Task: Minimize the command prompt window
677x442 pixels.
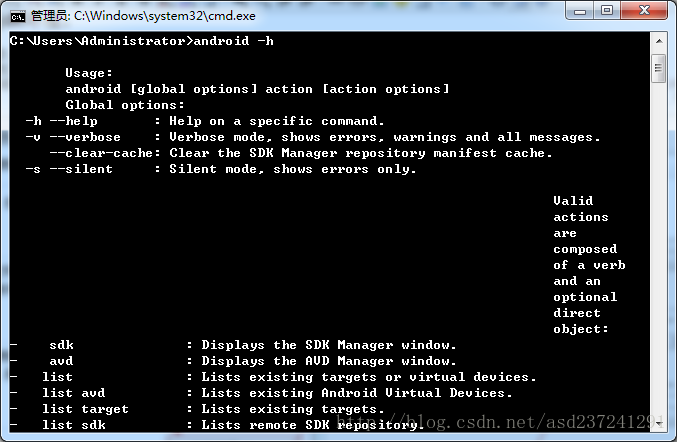Action: (x=579, y=10)
